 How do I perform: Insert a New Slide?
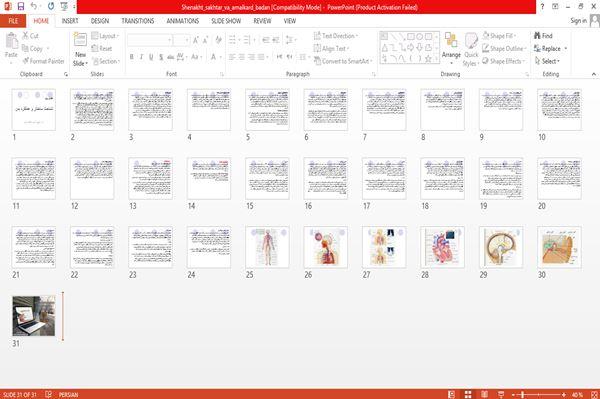pos(80,50)
